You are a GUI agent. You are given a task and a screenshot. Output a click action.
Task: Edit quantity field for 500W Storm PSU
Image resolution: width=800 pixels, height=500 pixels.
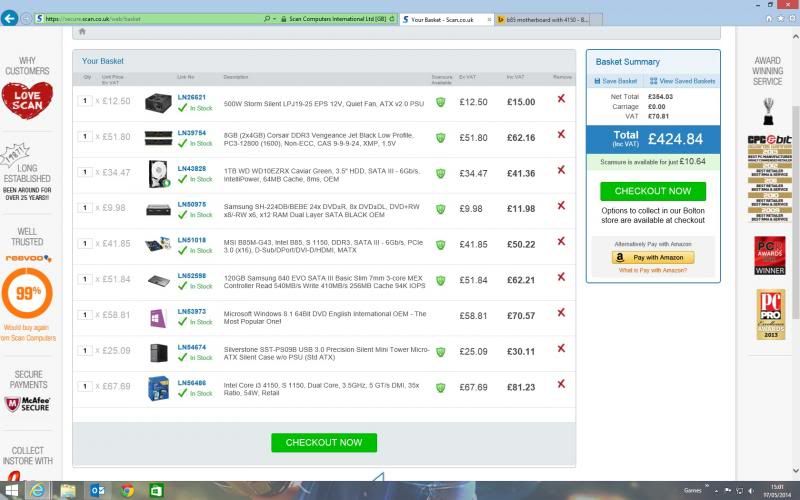(x=85, y=101)
